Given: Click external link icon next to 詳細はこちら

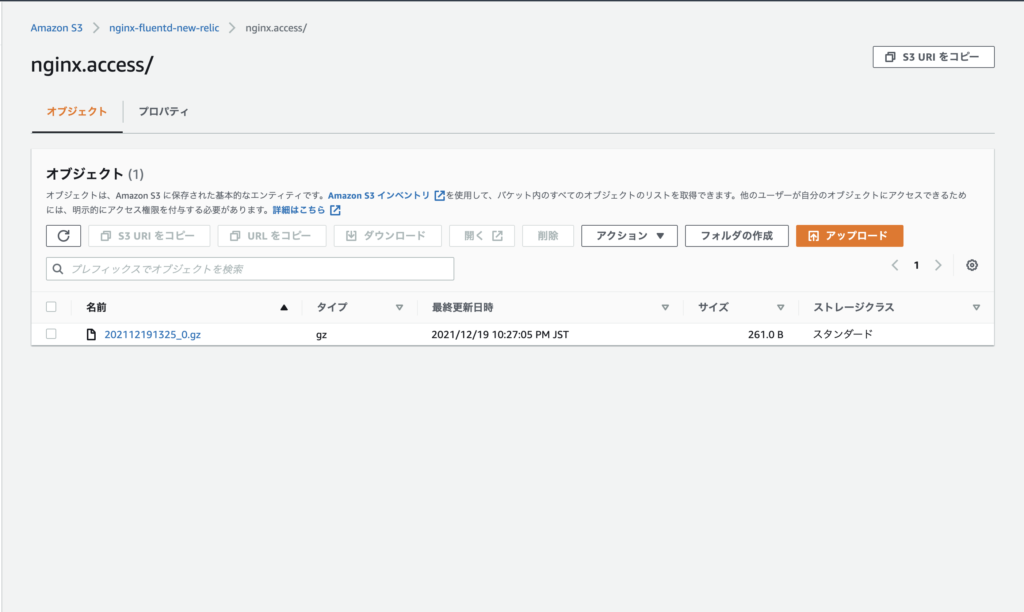Looking at the screenshot, I should (334, 210).
